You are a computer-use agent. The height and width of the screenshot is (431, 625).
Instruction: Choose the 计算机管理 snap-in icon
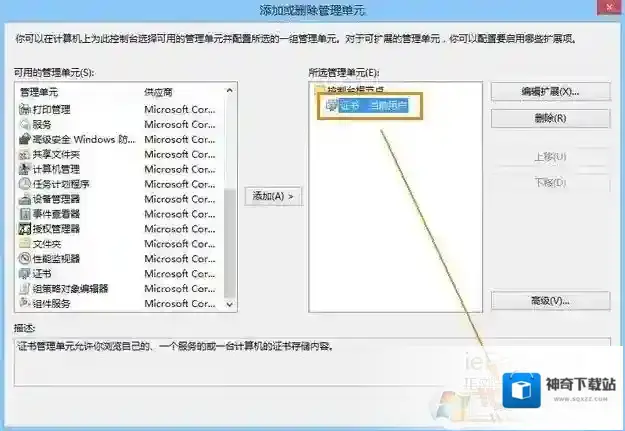tap(25, 169)
